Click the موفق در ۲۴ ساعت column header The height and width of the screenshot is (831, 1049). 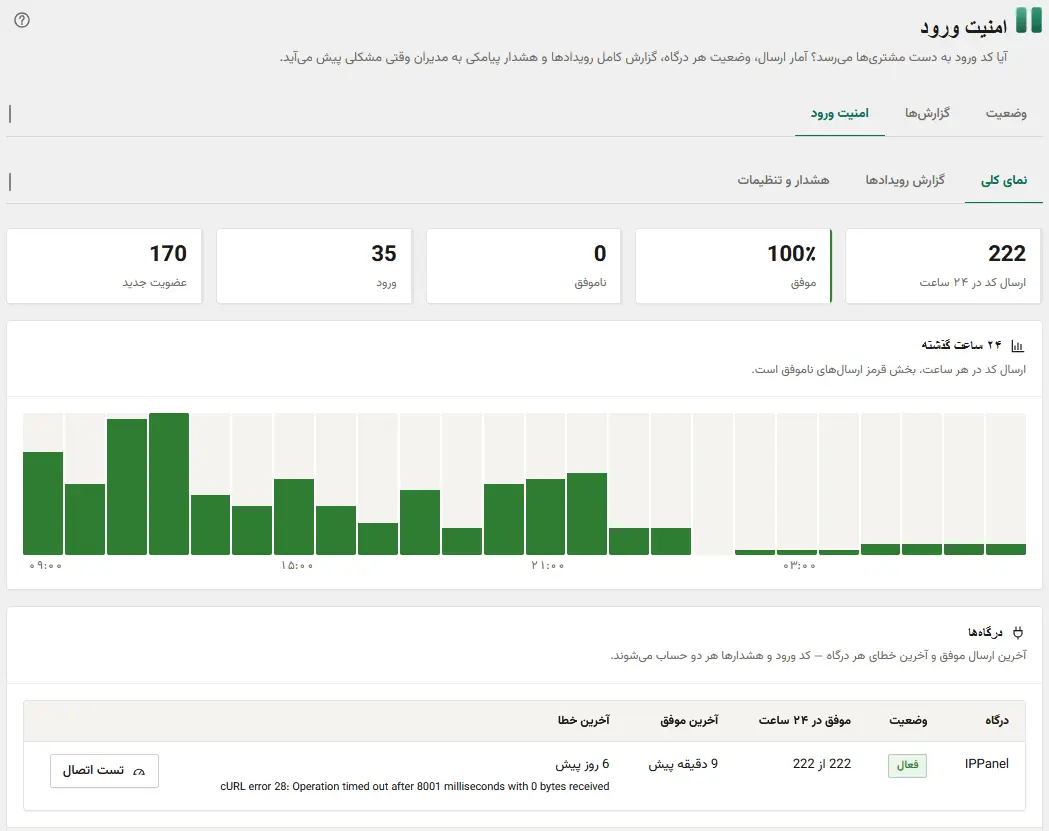point(805,721)
